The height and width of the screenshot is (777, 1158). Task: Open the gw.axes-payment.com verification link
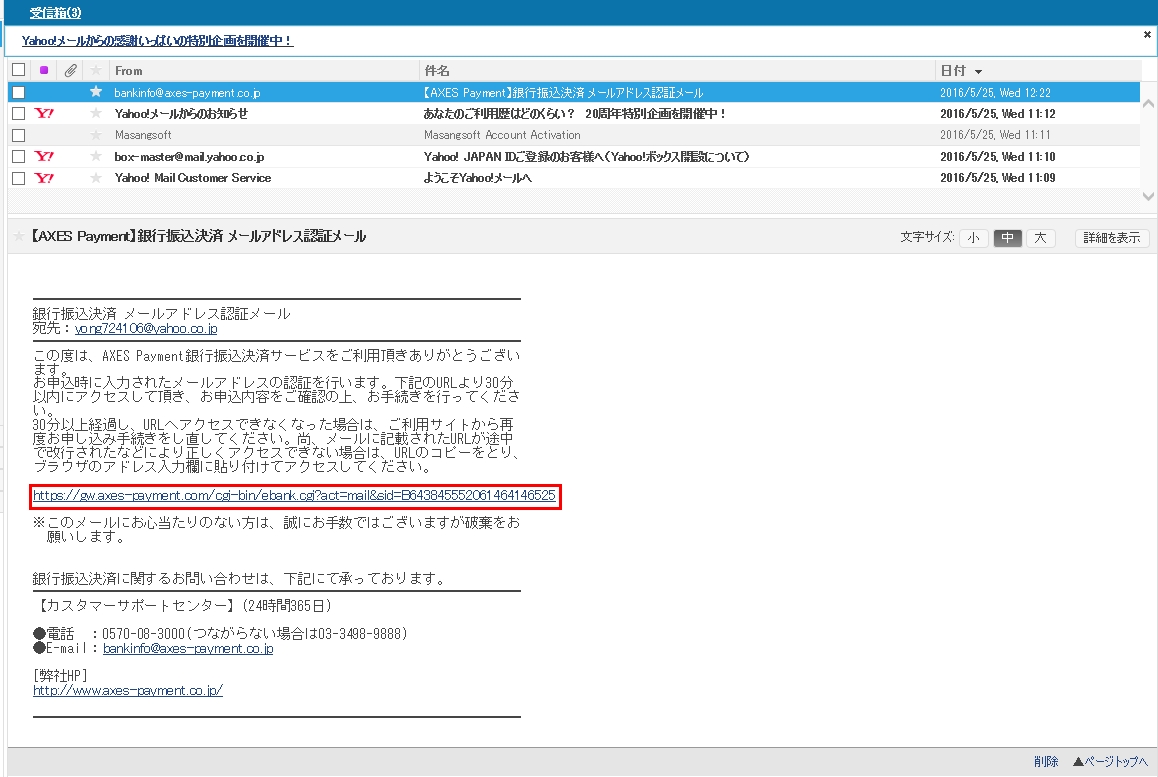pyautogui.click(x=294, y=495)
